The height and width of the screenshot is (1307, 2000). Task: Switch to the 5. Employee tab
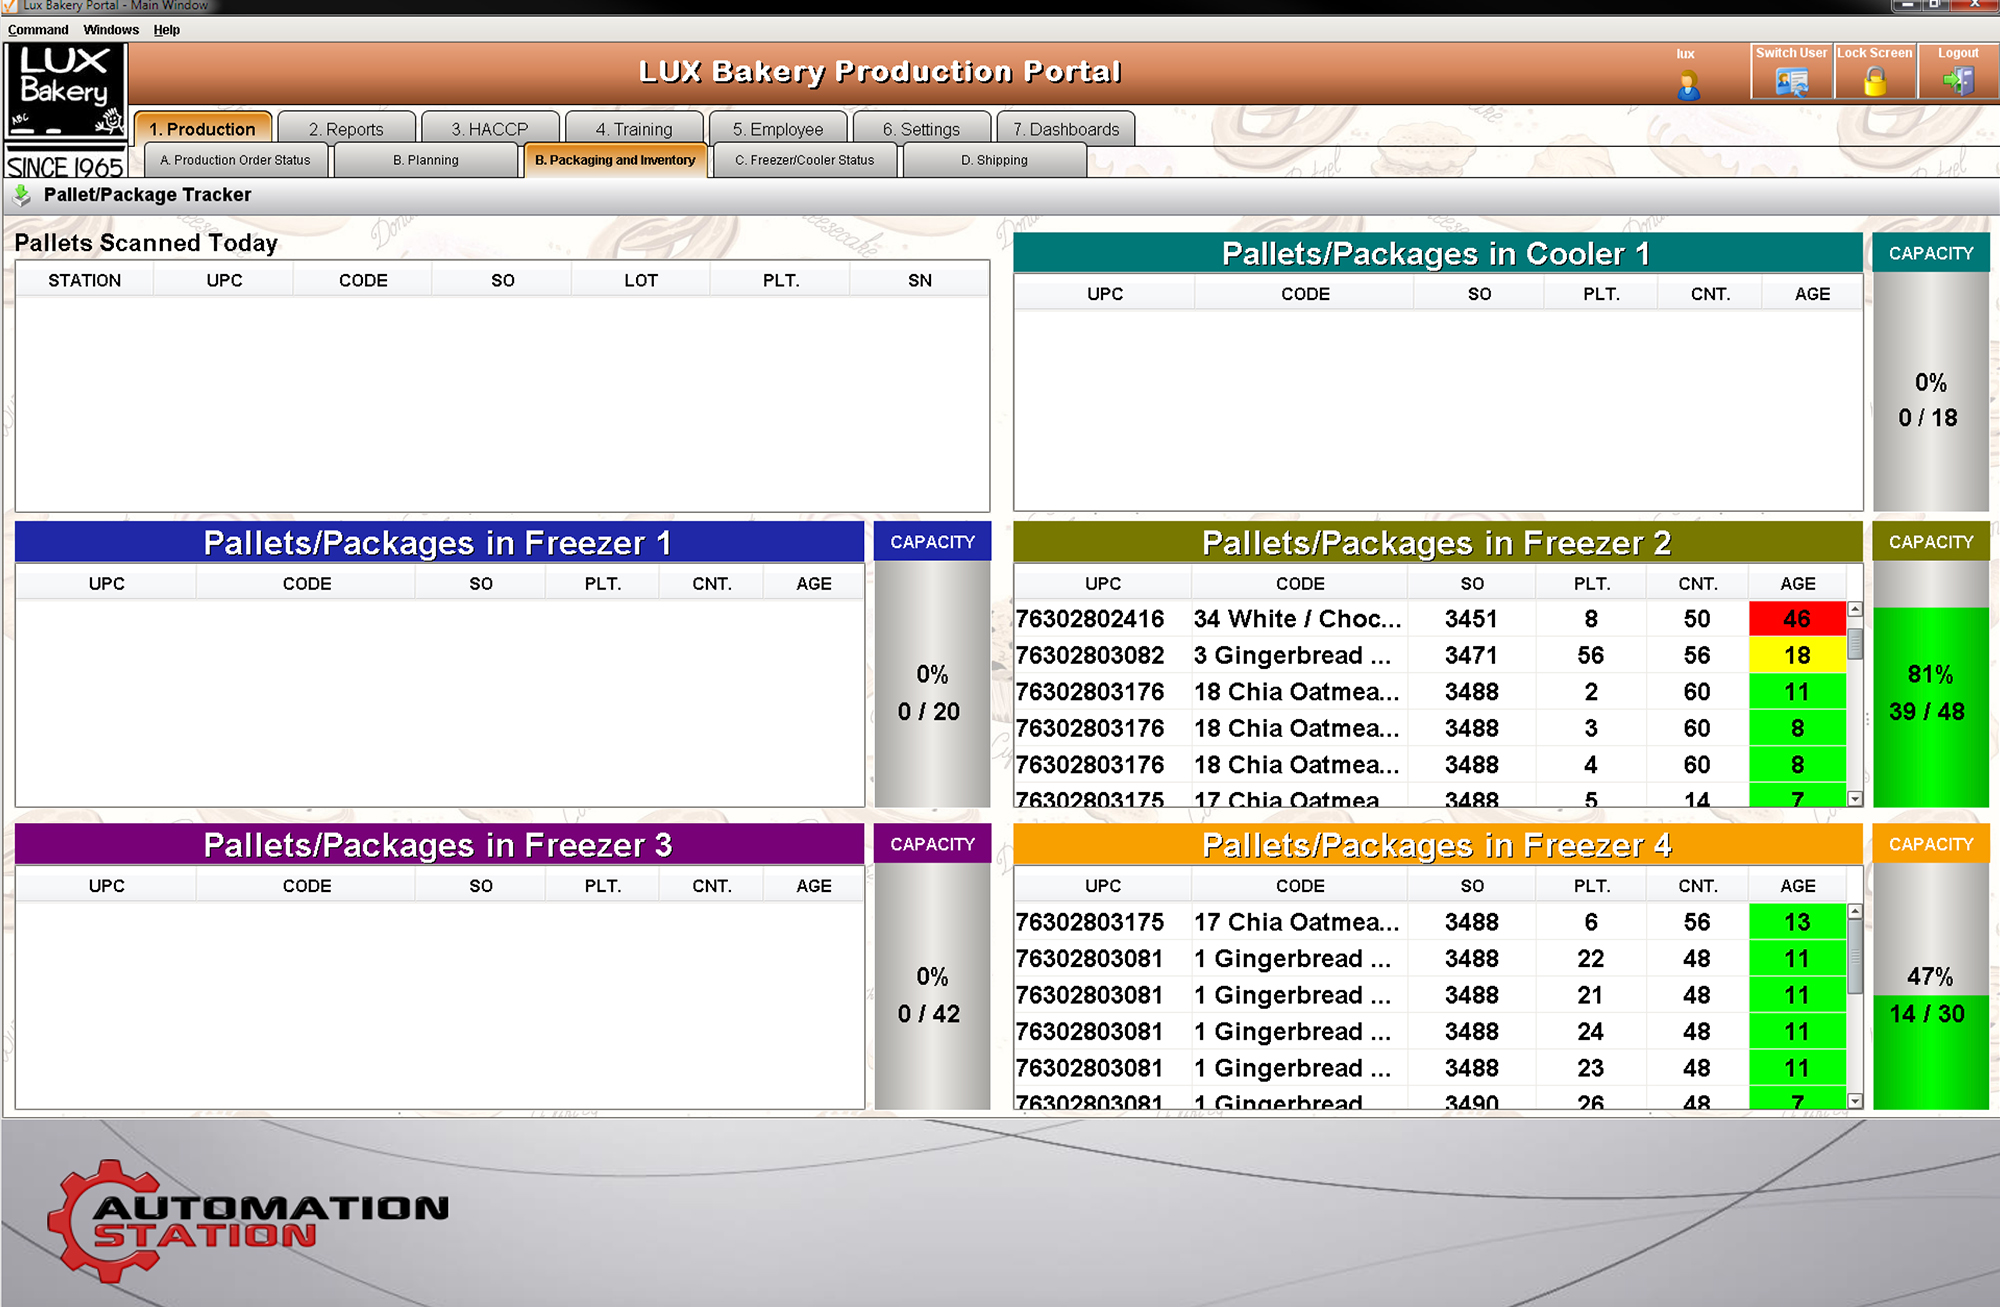point(778,128)
